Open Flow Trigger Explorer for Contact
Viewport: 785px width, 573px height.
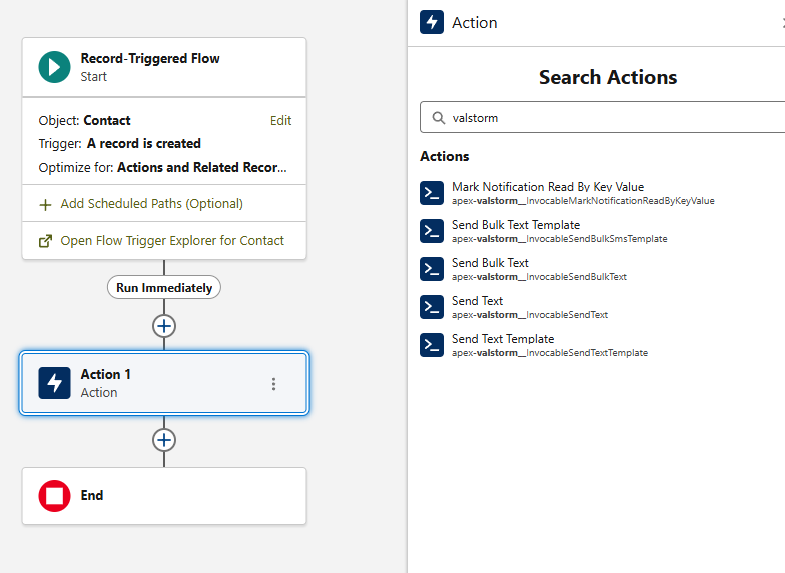pyautogui.click(x=172, y=241)
